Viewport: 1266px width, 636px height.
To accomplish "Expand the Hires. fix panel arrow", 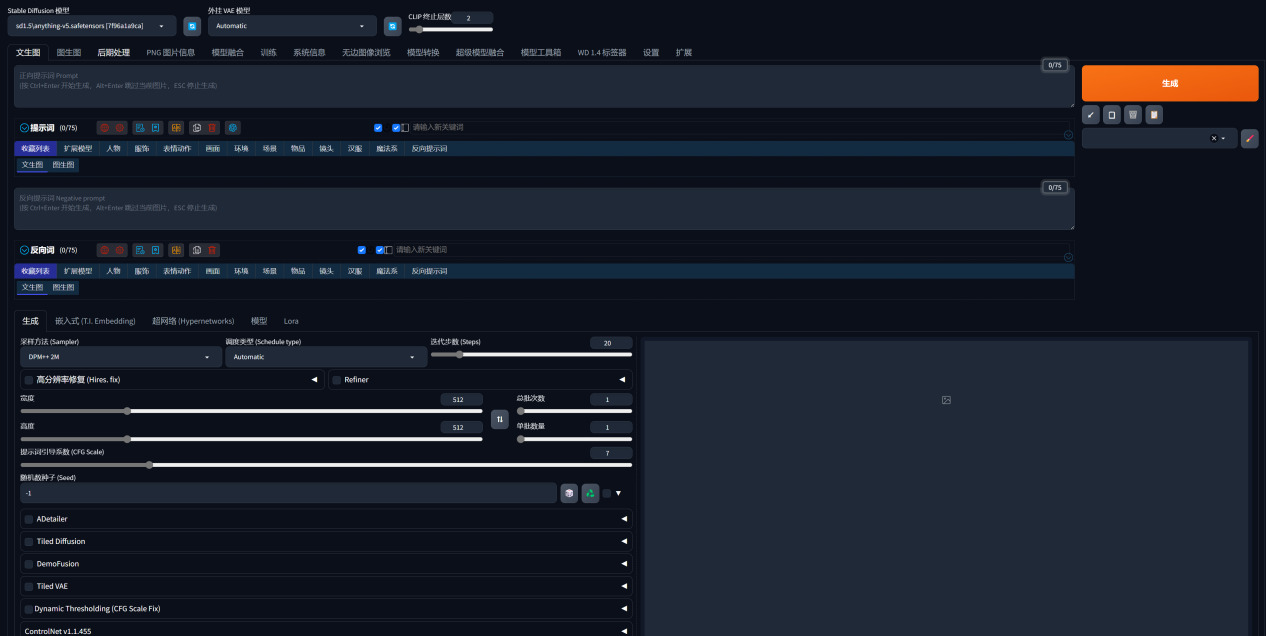I will tap(314, 380).
